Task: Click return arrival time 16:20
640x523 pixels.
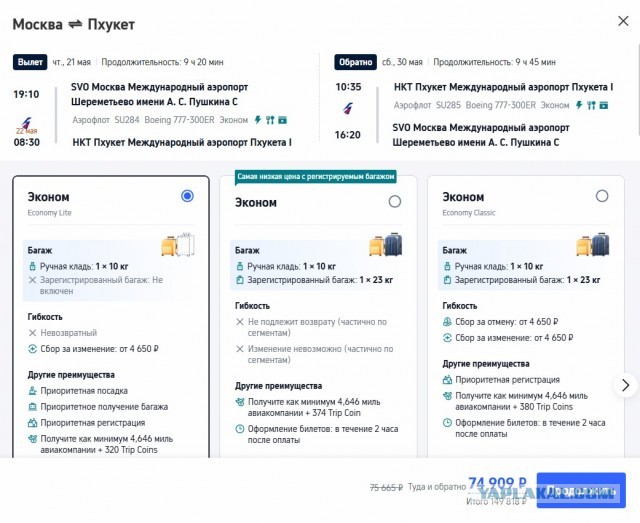Action: pos(348,135)
